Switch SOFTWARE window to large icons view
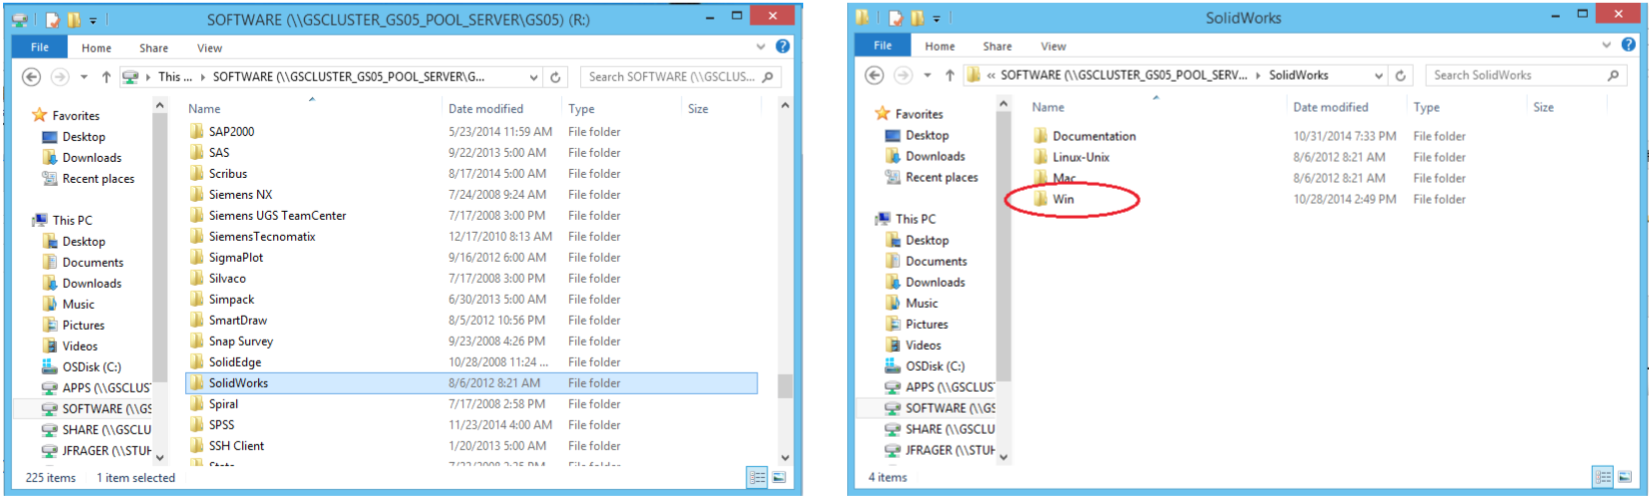The height and width of the screenshot is (498, 1652). point(779,478)
